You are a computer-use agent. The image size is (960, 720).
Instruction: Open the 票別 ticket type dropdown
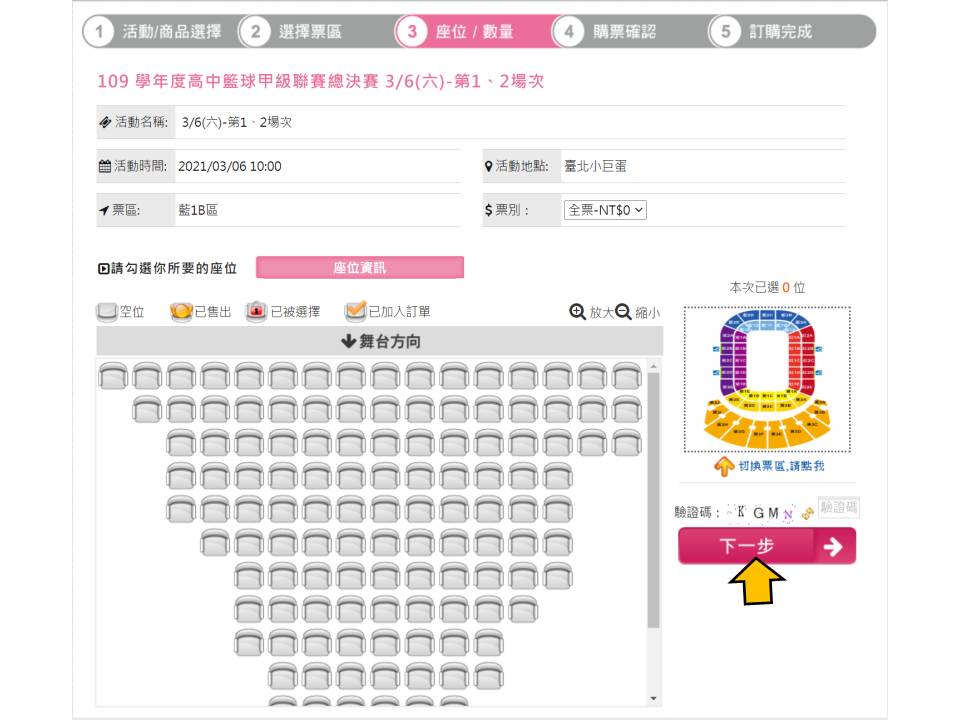[606, 211]
